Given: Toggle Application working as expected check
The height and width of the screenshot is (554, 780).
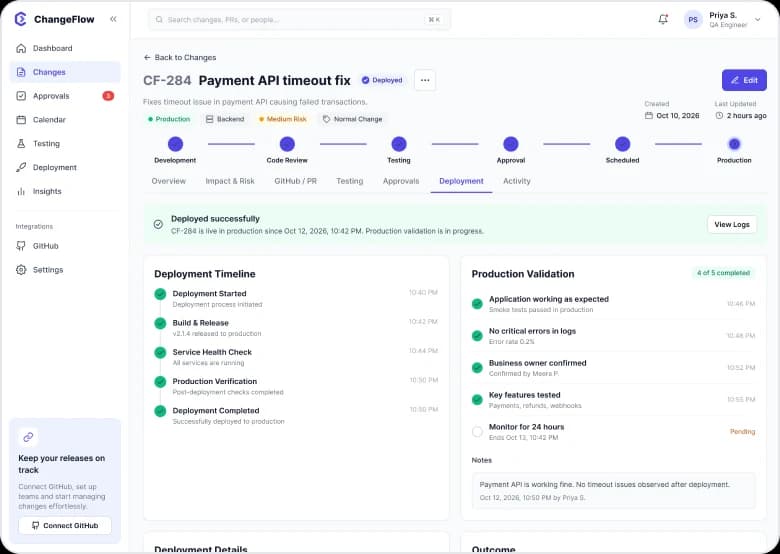Looking at the screenshot, I should pyautogui.click(x=477, y=304).
